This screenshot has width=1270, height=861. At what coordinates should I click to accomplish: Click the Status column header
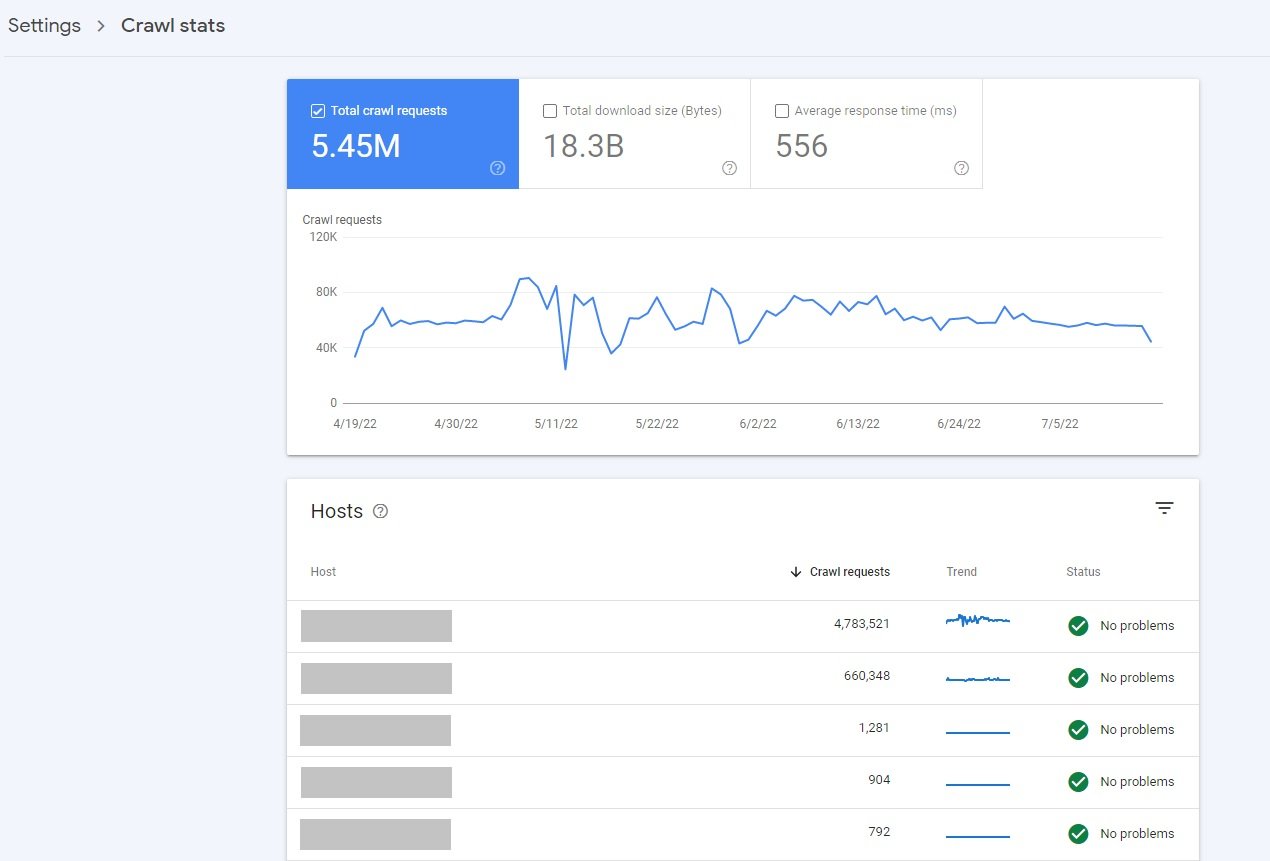1083,572
